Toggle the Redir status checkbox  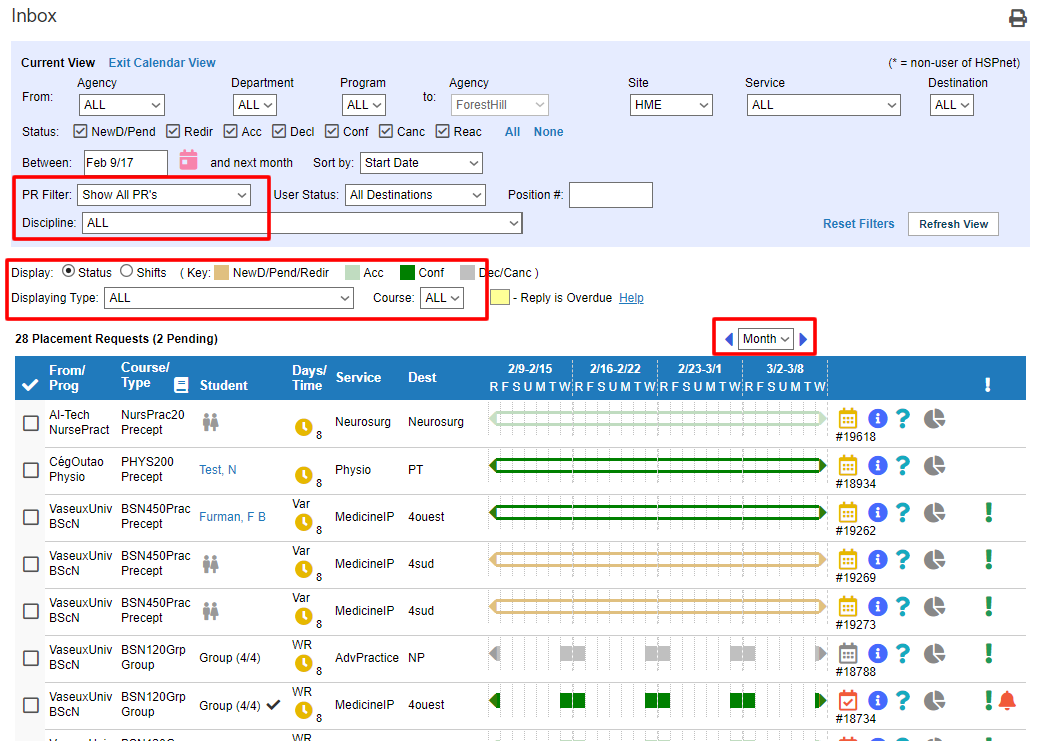pyautogui.click(x=173, y=131)
